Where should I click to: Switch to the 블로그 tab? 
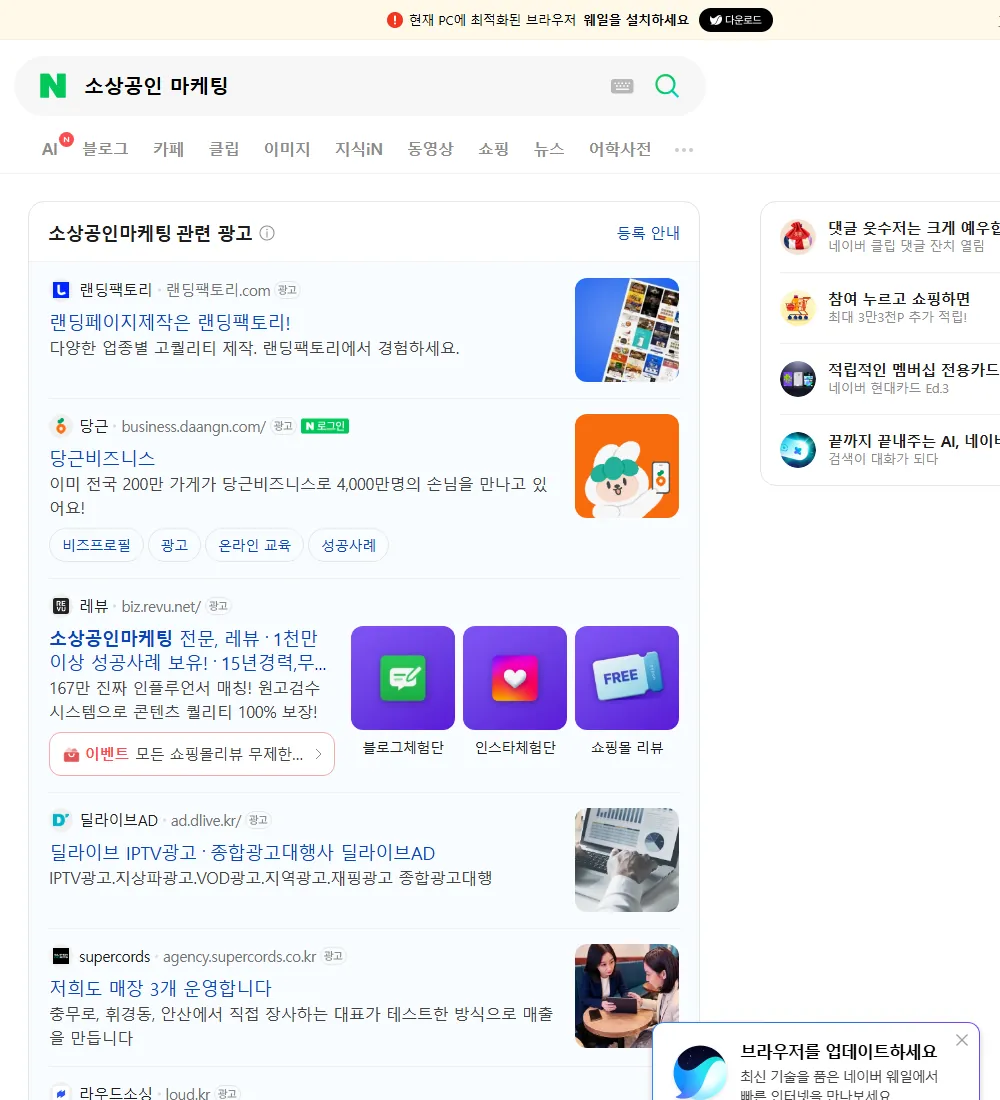click(105, 149)
